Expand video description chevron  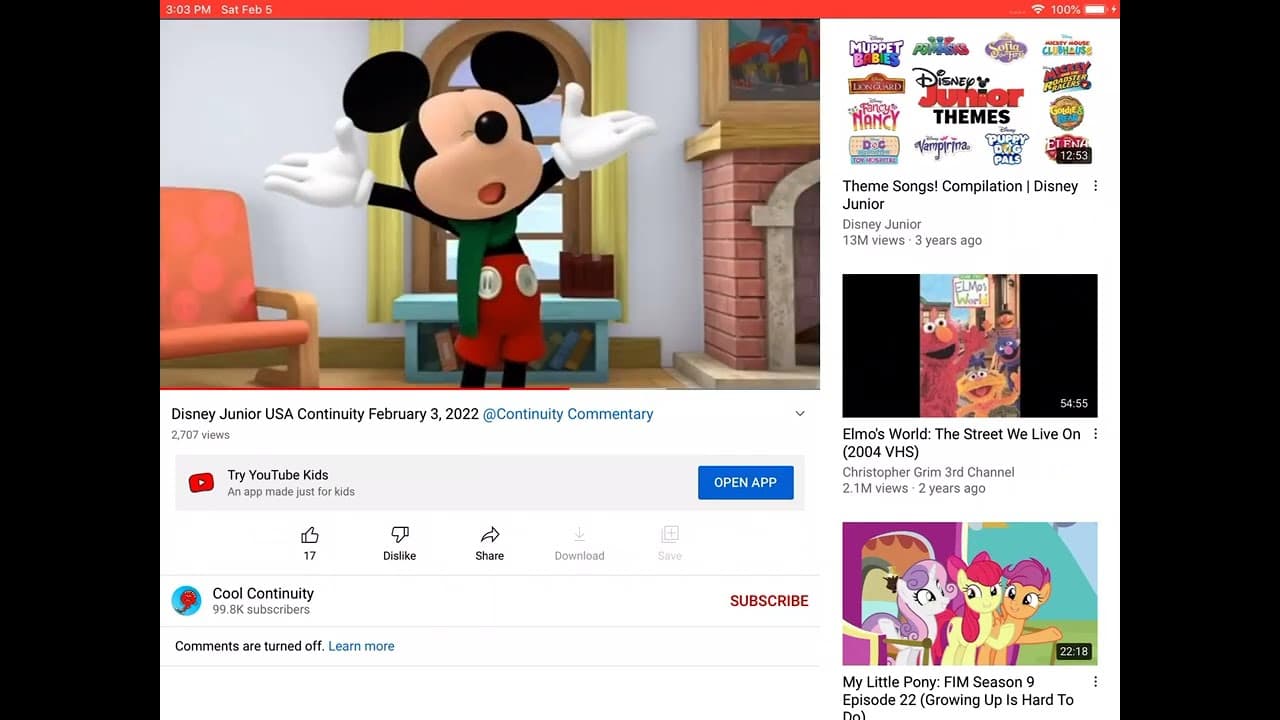tap(800, 414)
